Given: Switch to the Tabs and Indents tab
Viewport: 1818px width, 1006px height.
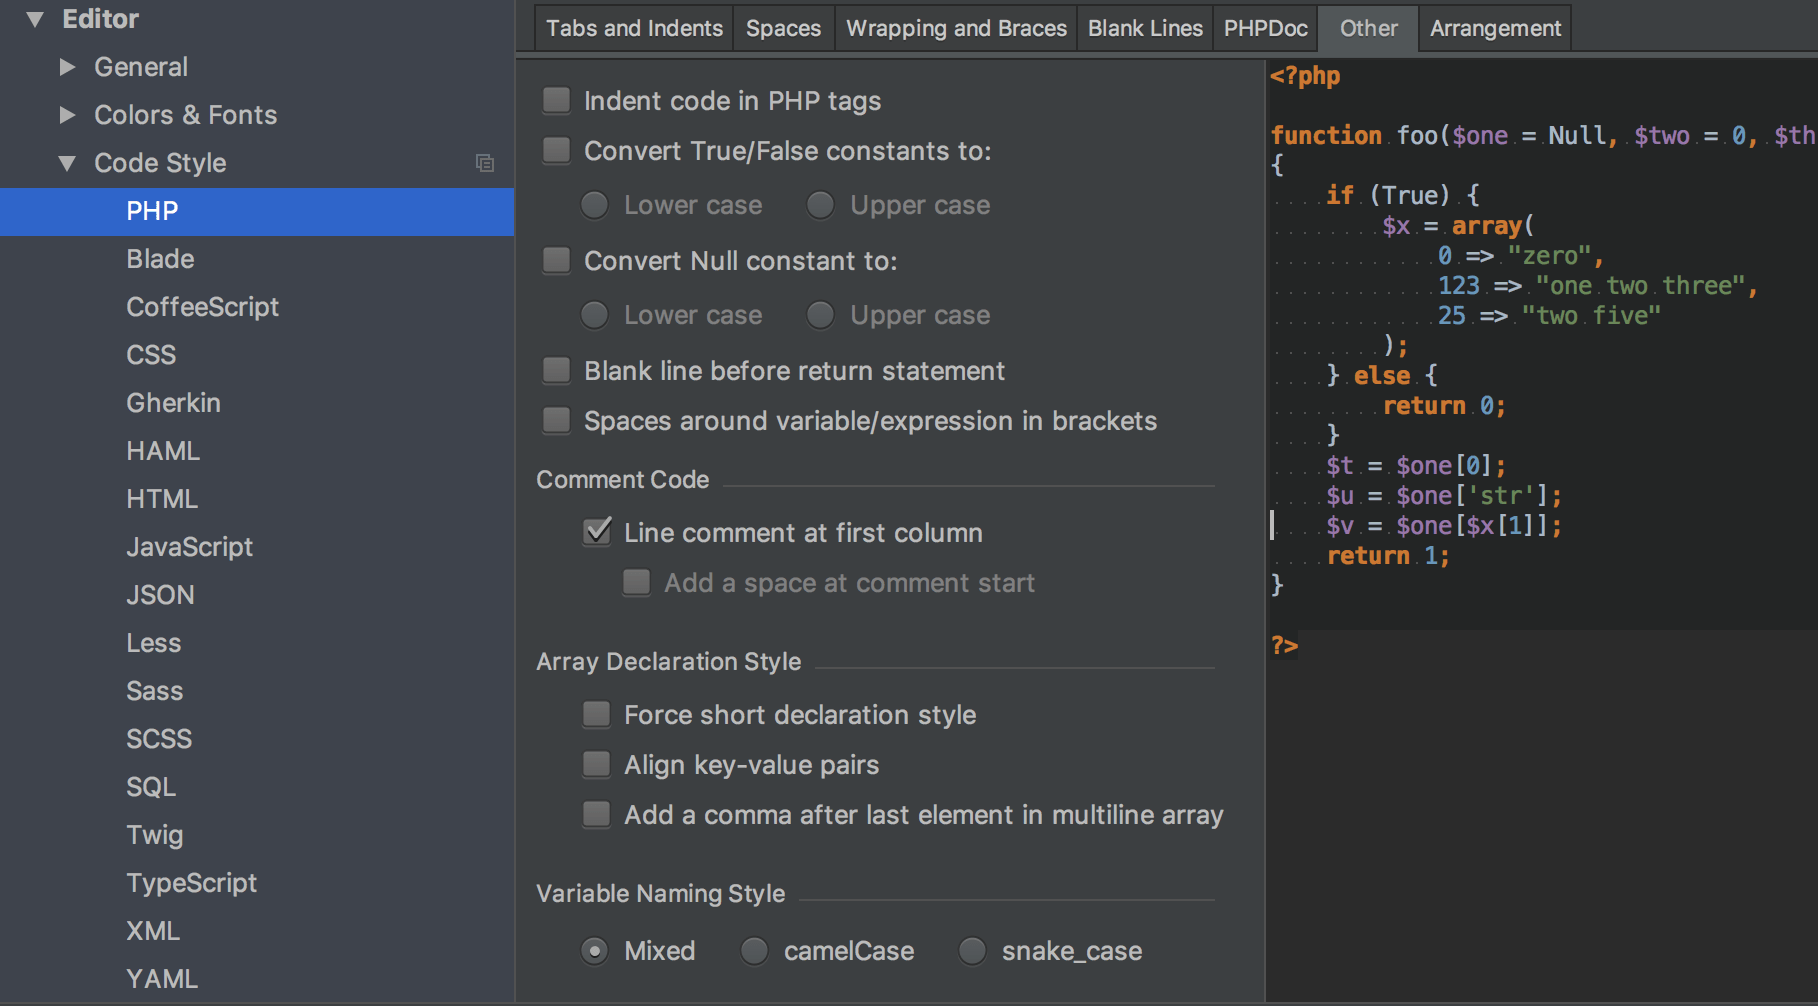Looking at the screenshot, I should pyautogui.click(x=633, y=28).
